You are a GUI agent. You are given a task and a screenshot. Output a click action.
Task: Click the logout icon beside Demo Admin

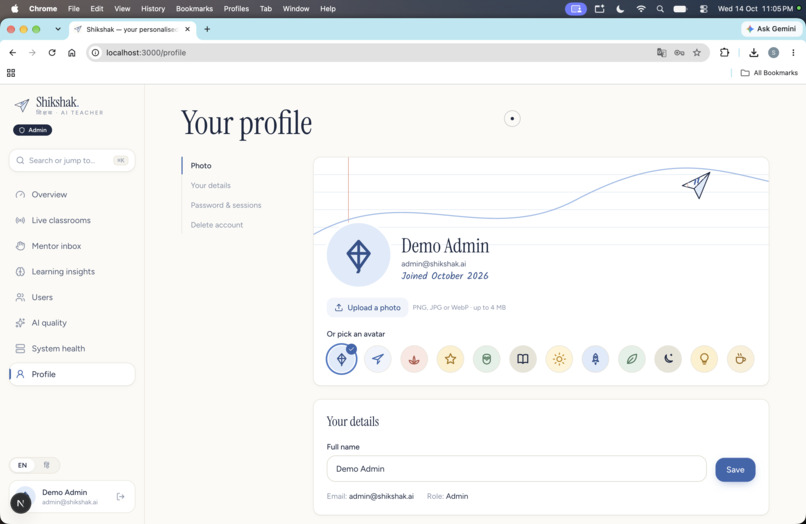(120, 496)
